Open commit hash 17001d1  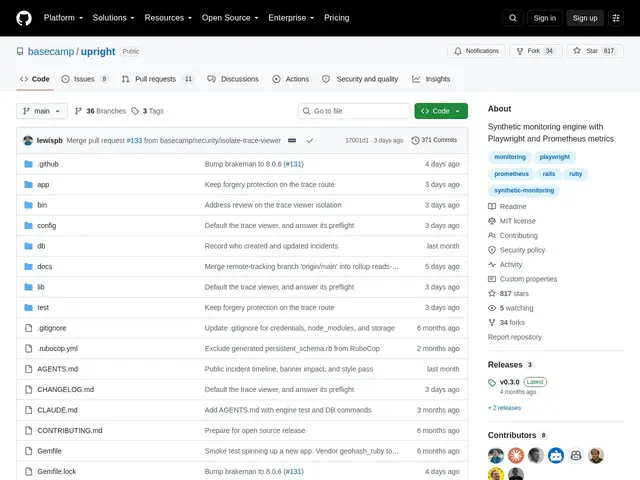click(357, 140)
